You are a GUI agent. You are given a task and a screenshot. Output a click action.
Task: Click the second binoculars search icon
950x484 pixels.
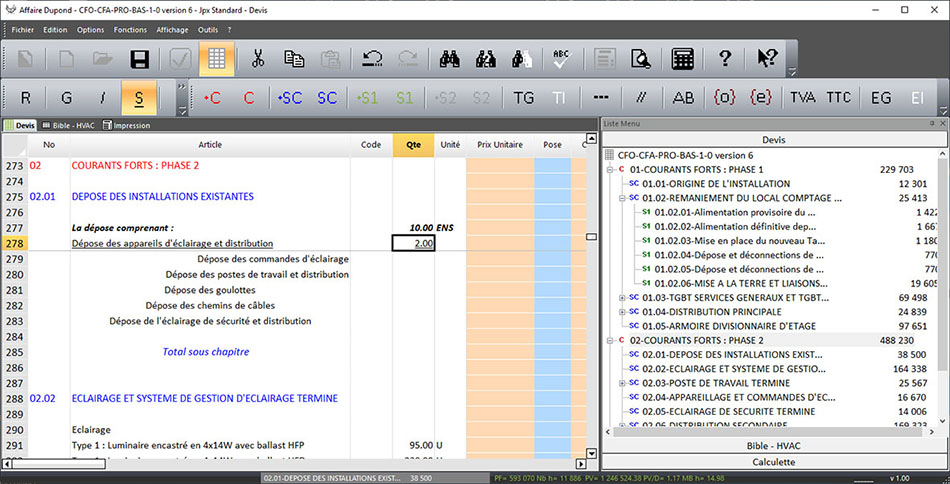click(x=486, y=59)
